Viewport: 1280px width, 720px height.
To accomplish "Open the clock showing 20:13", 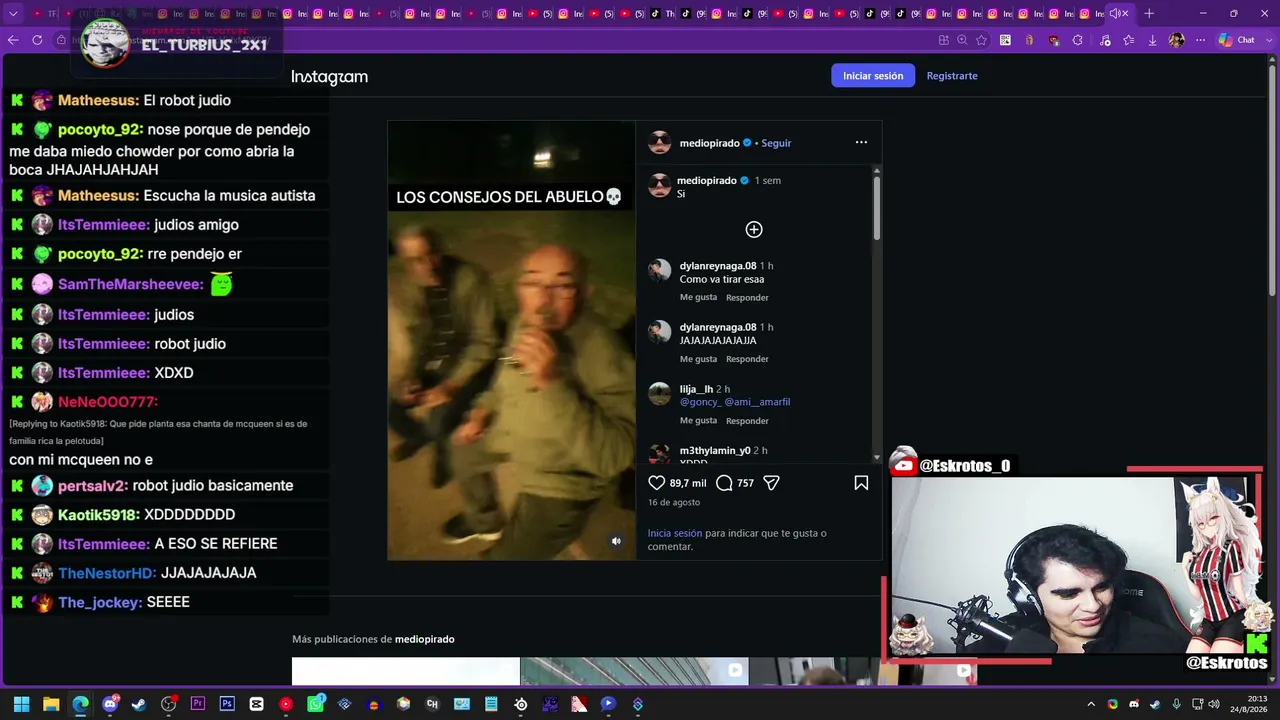I will click(1249, 704).
